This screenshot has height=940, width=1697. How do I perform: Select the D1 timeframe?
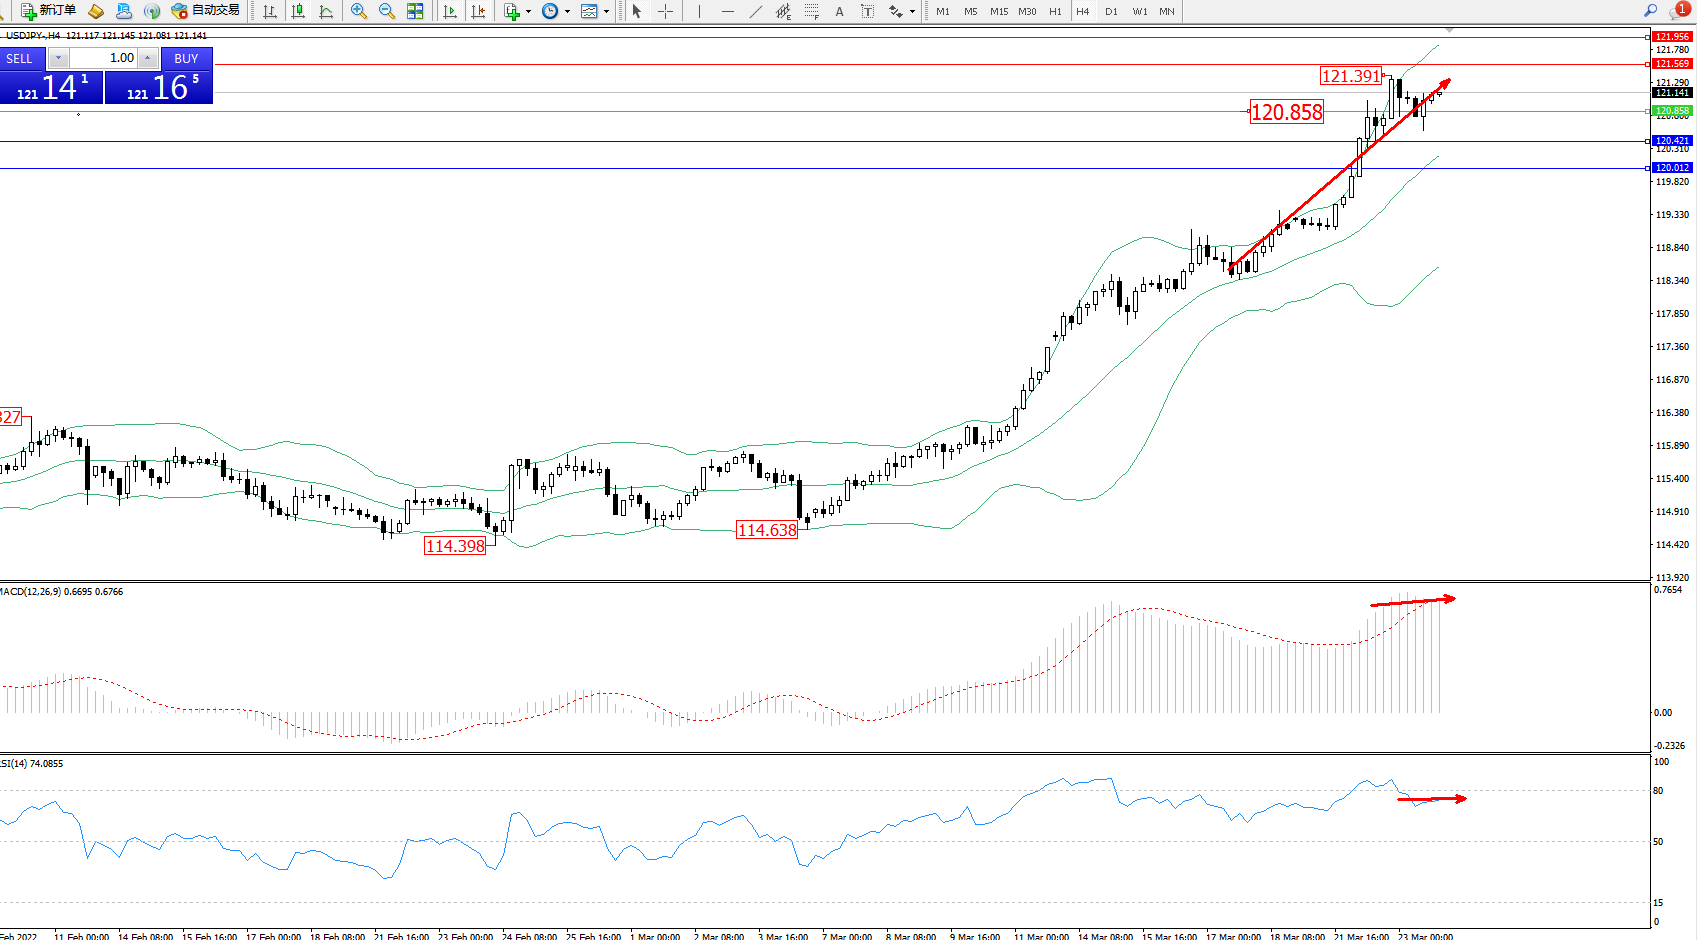click(1111, 12)
